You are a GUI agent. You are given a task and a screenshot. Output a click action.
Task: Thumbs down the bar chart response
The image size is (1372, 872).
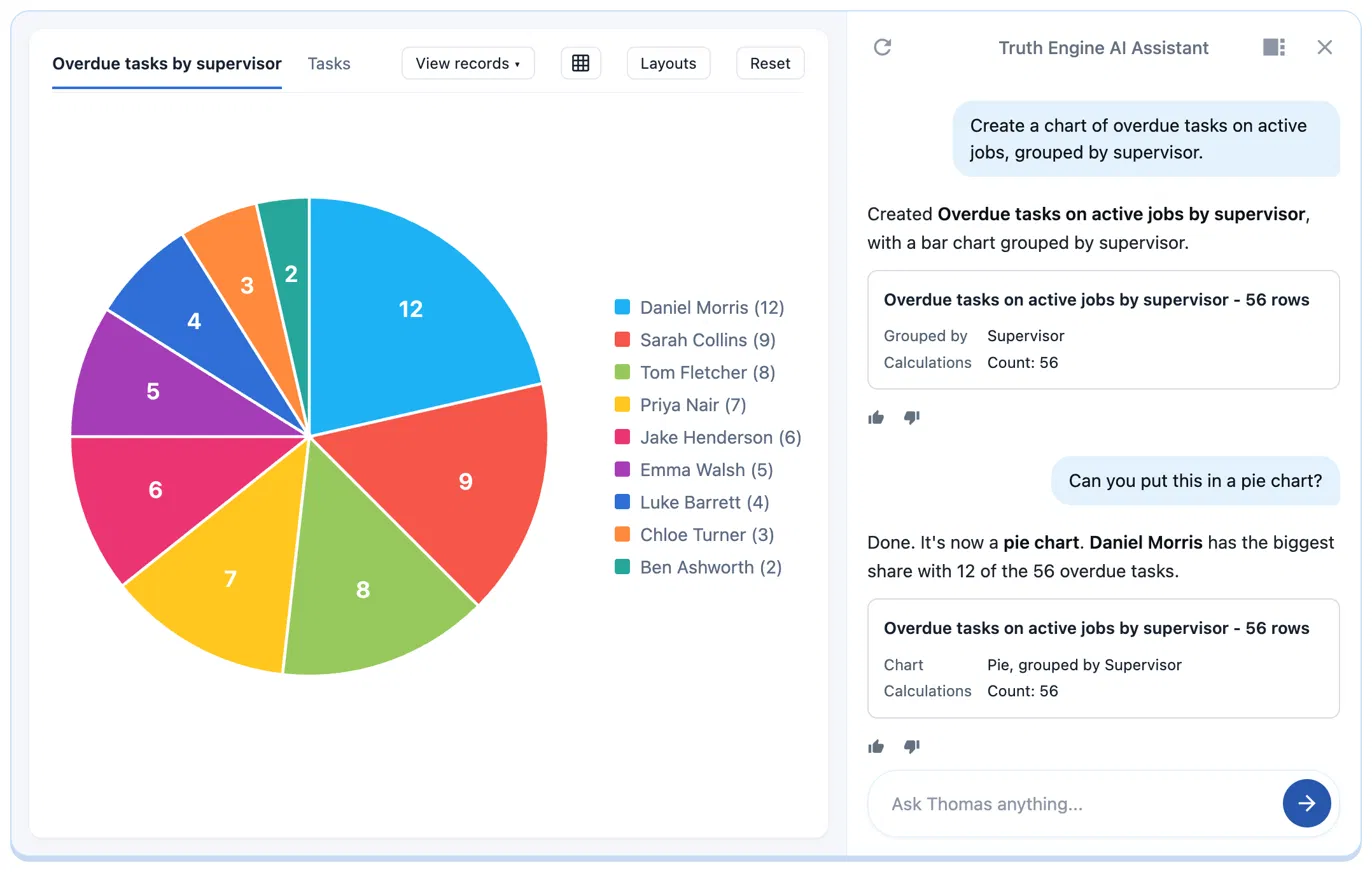click(911, 417)
